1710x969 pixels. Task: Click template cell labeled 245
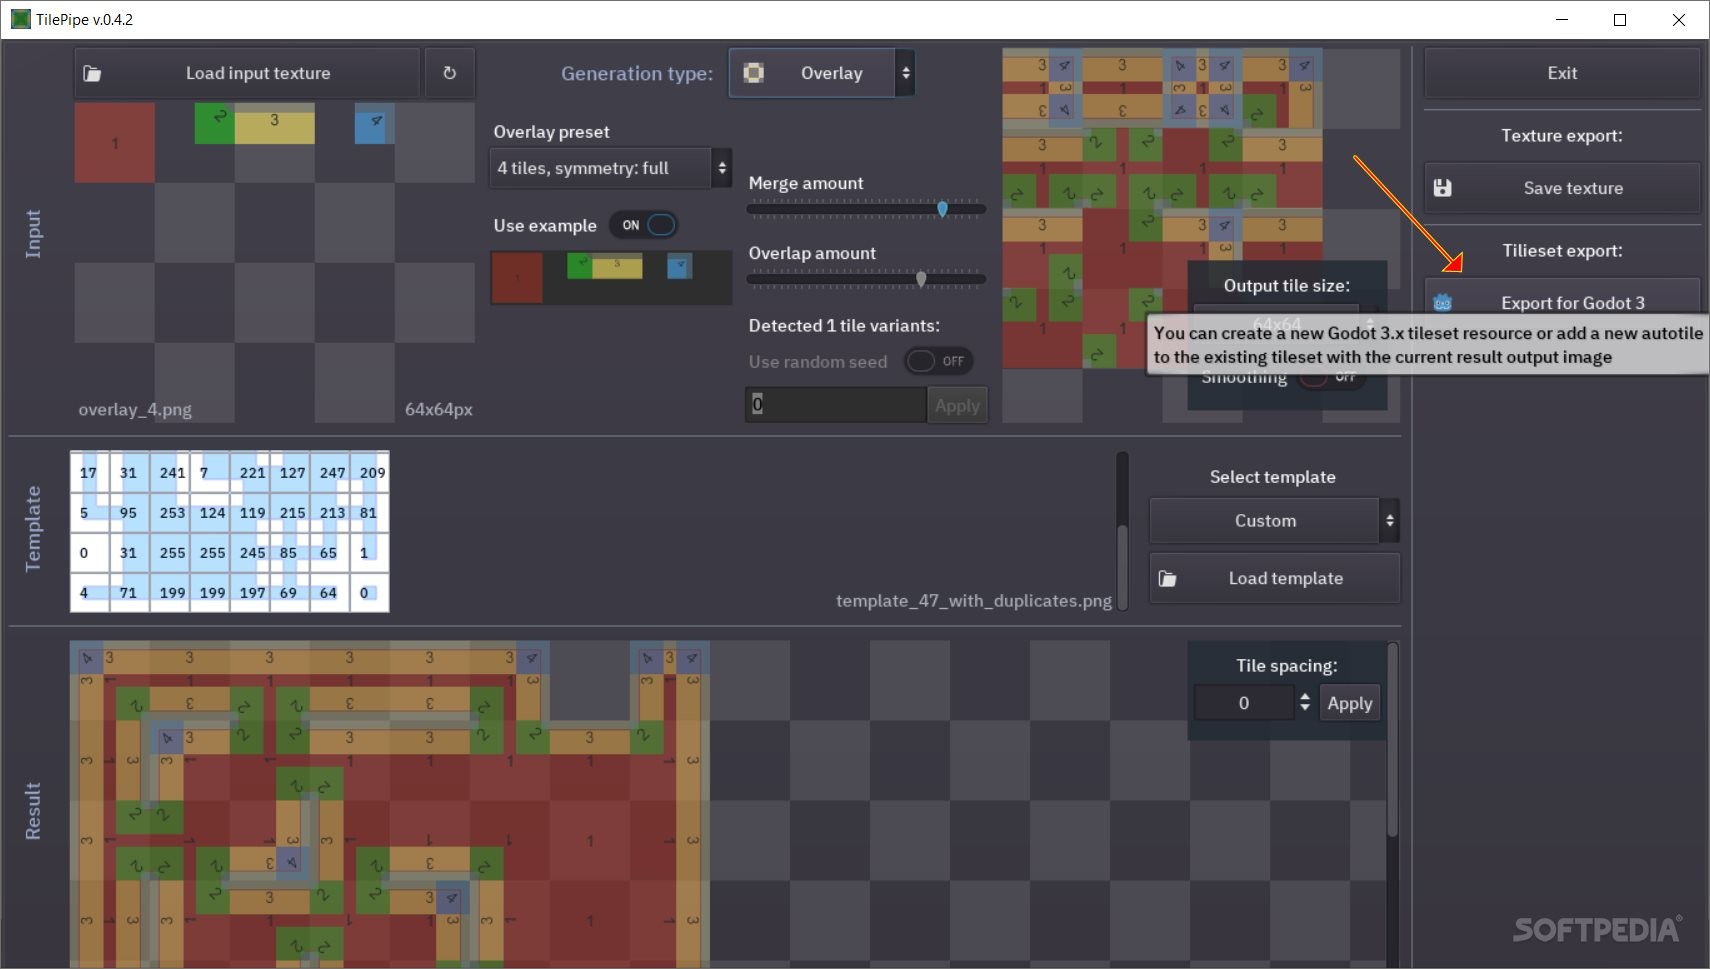tap(252, 552)
